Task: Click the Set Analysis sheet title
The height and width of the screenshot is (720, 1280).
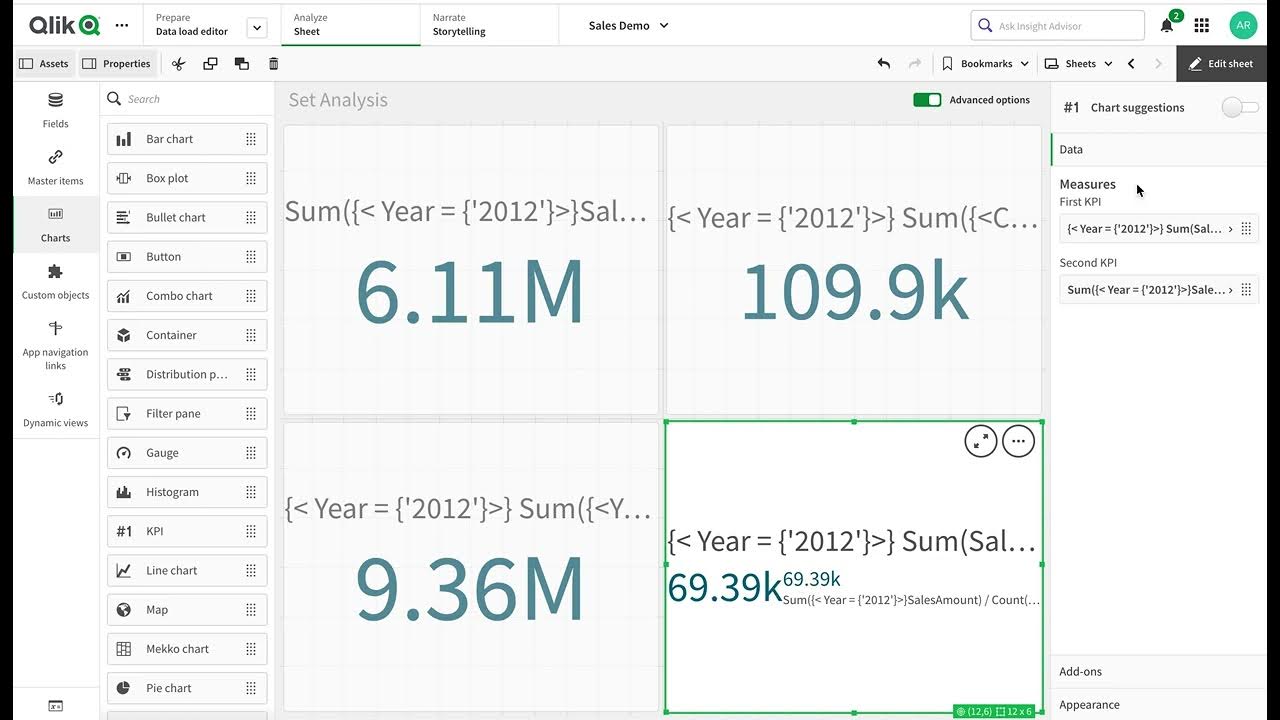Action: [338, 100]
